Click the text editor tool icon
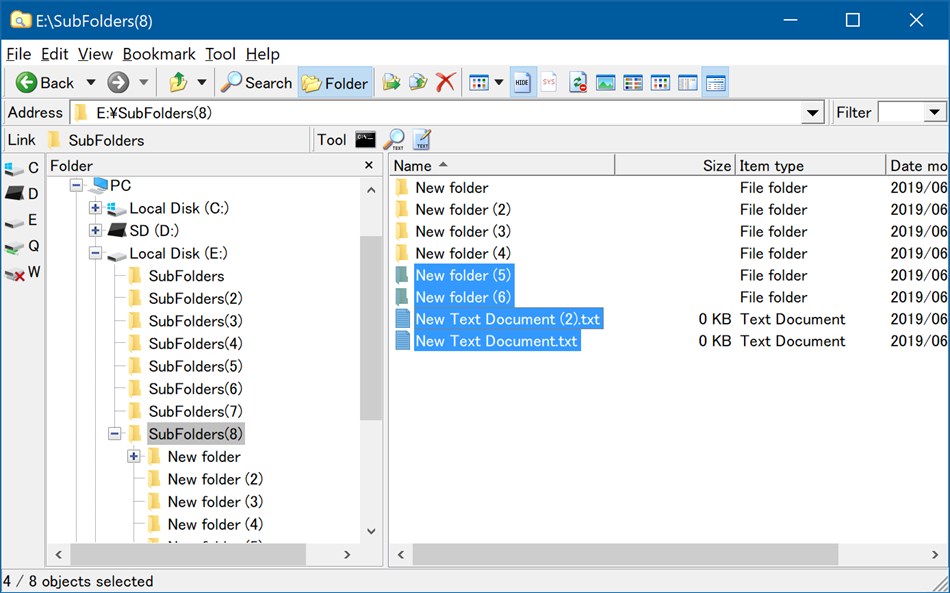 pyautogui.click(x=422, y=140)
